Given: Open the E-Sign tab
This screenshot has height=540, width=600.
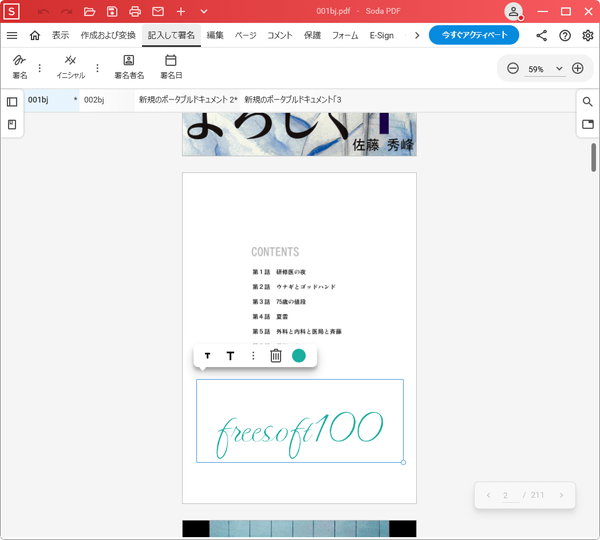Looking at the screenshot, I should click(x=382, y=36).
